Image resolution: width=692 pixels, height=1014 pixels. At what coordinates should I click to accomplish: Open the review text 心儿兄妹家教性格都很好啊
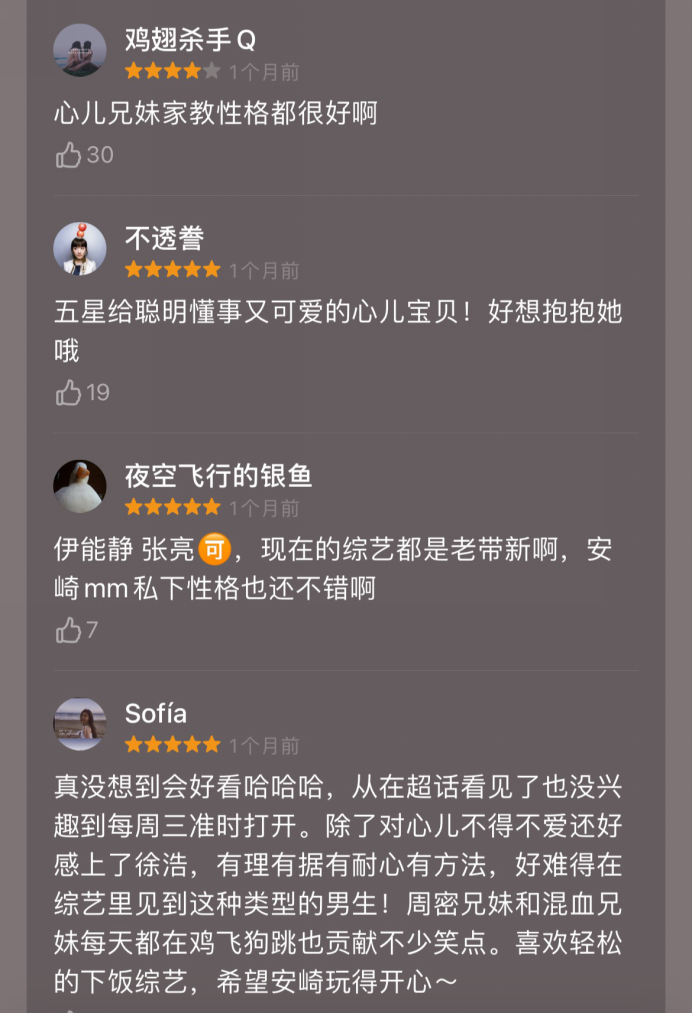[216, 113]
